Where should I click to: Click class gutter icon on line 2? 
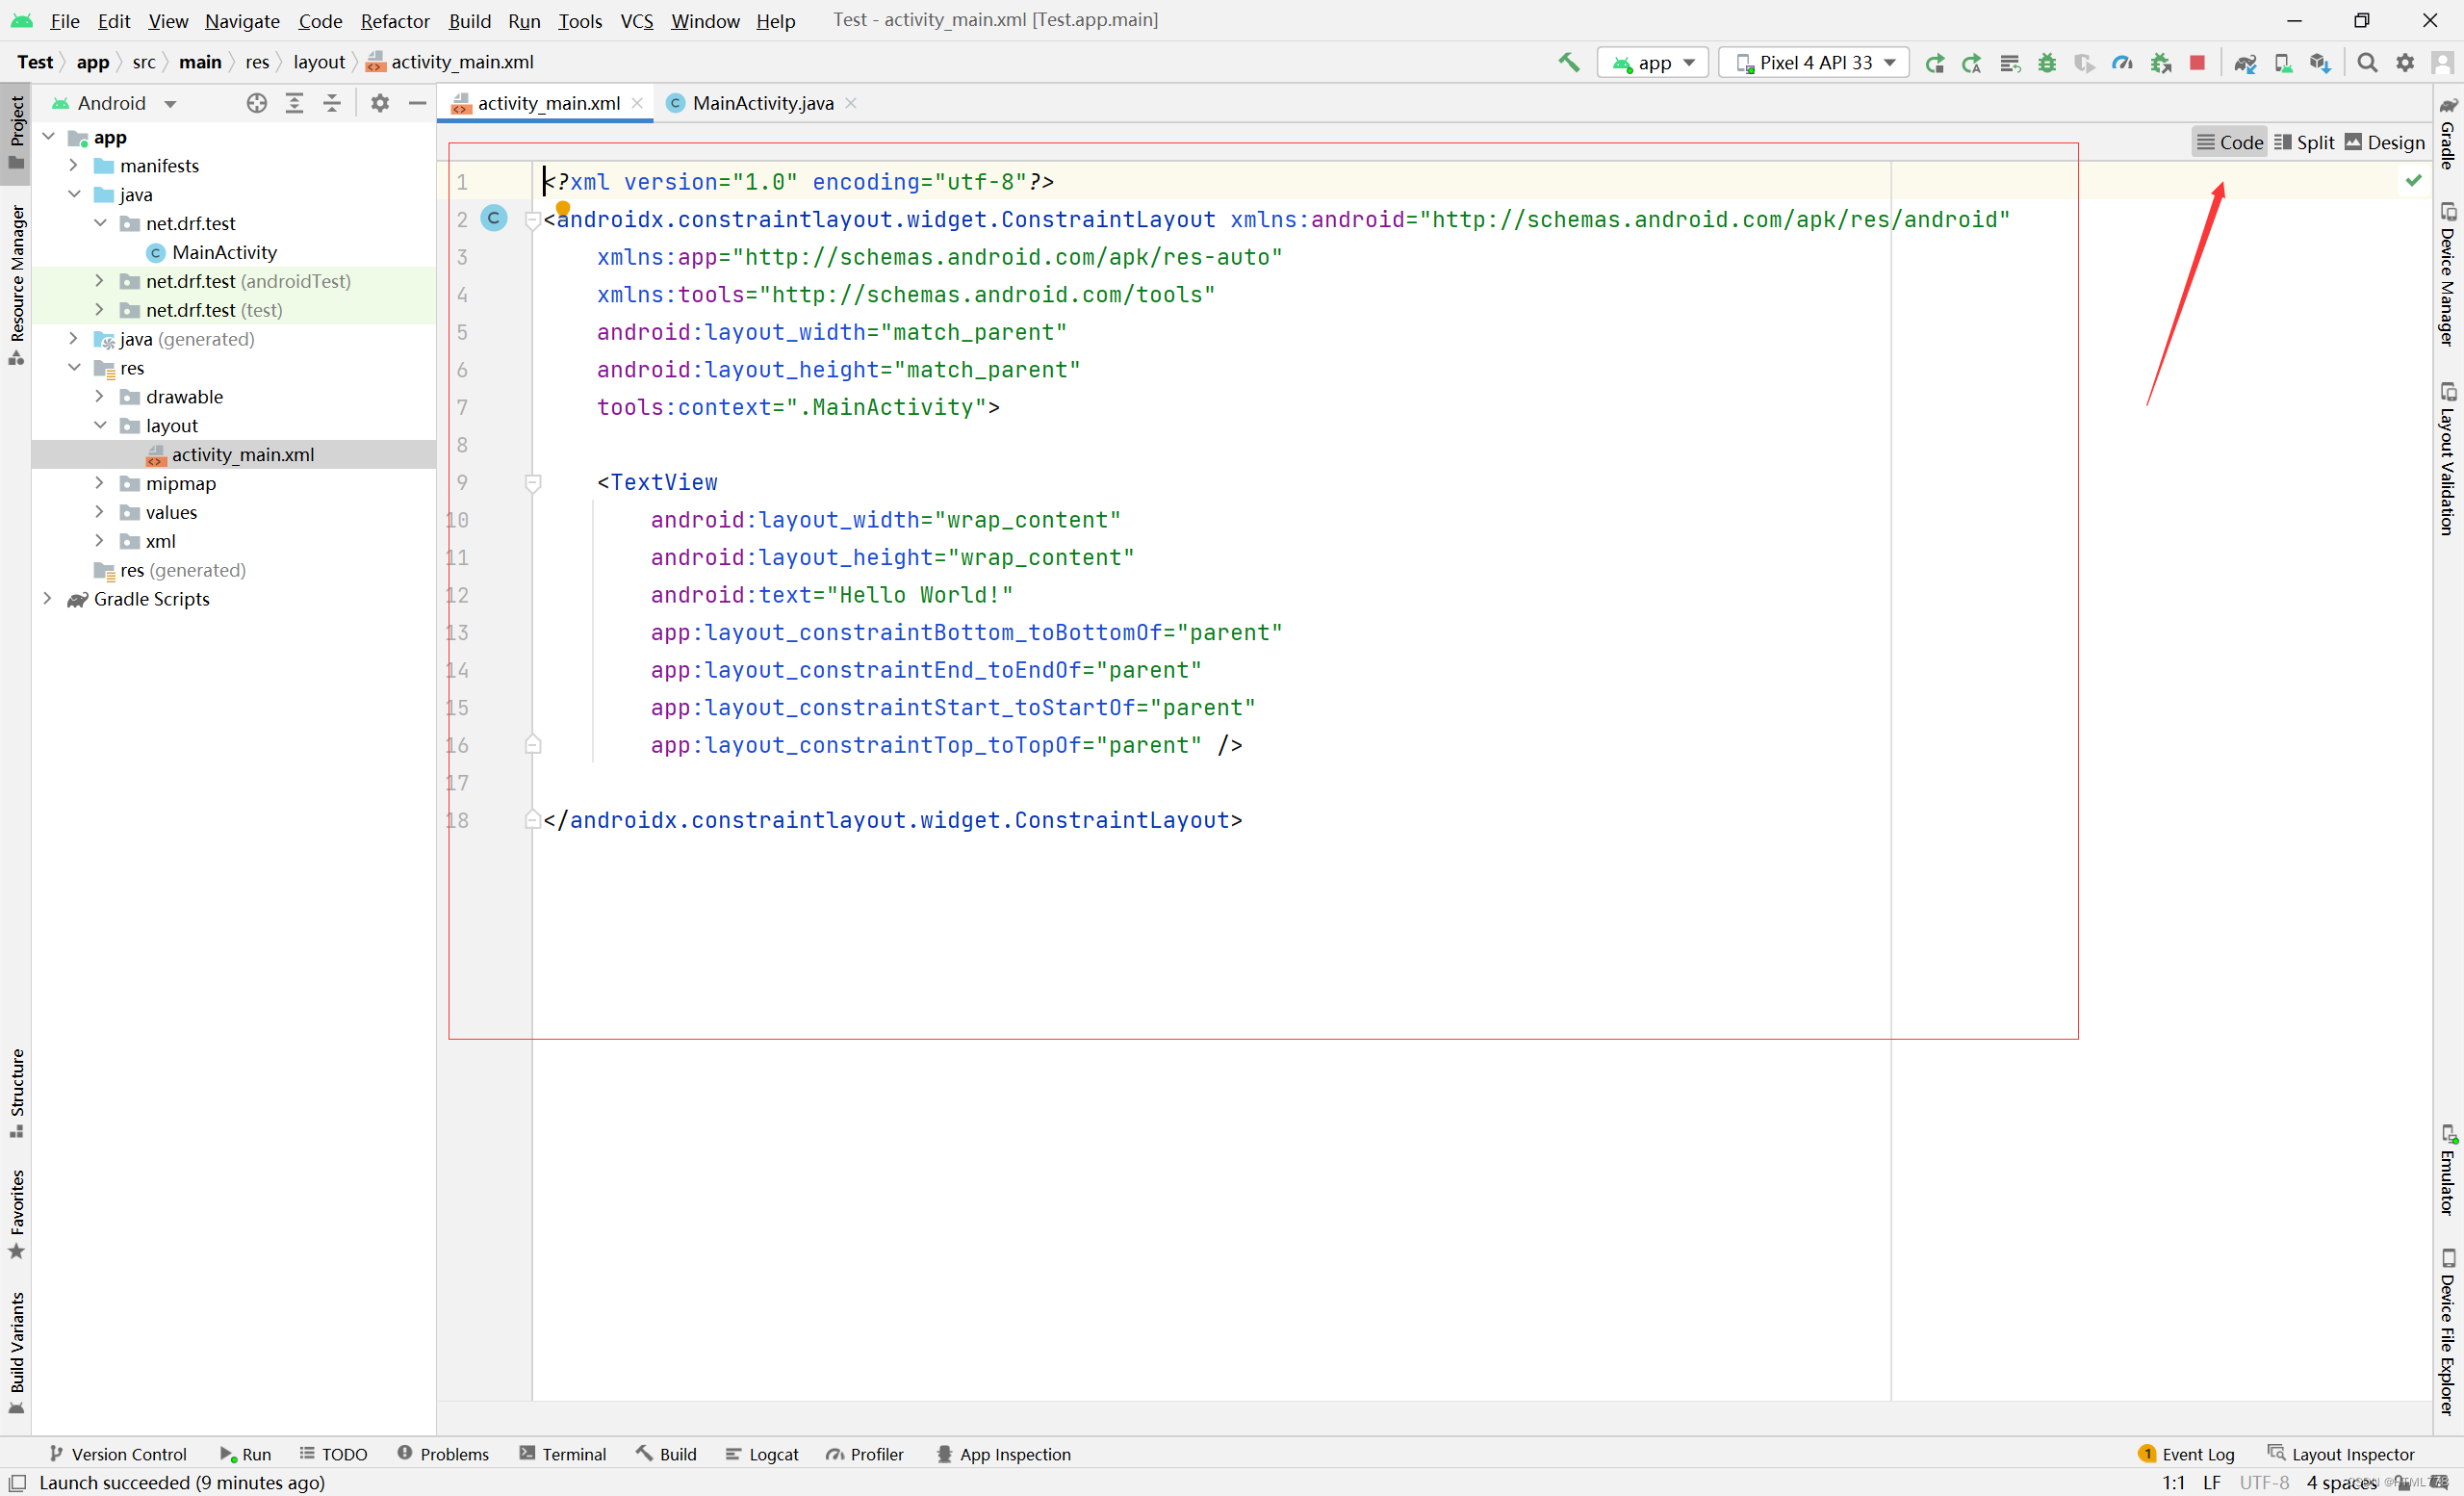[x=494, y=218]
